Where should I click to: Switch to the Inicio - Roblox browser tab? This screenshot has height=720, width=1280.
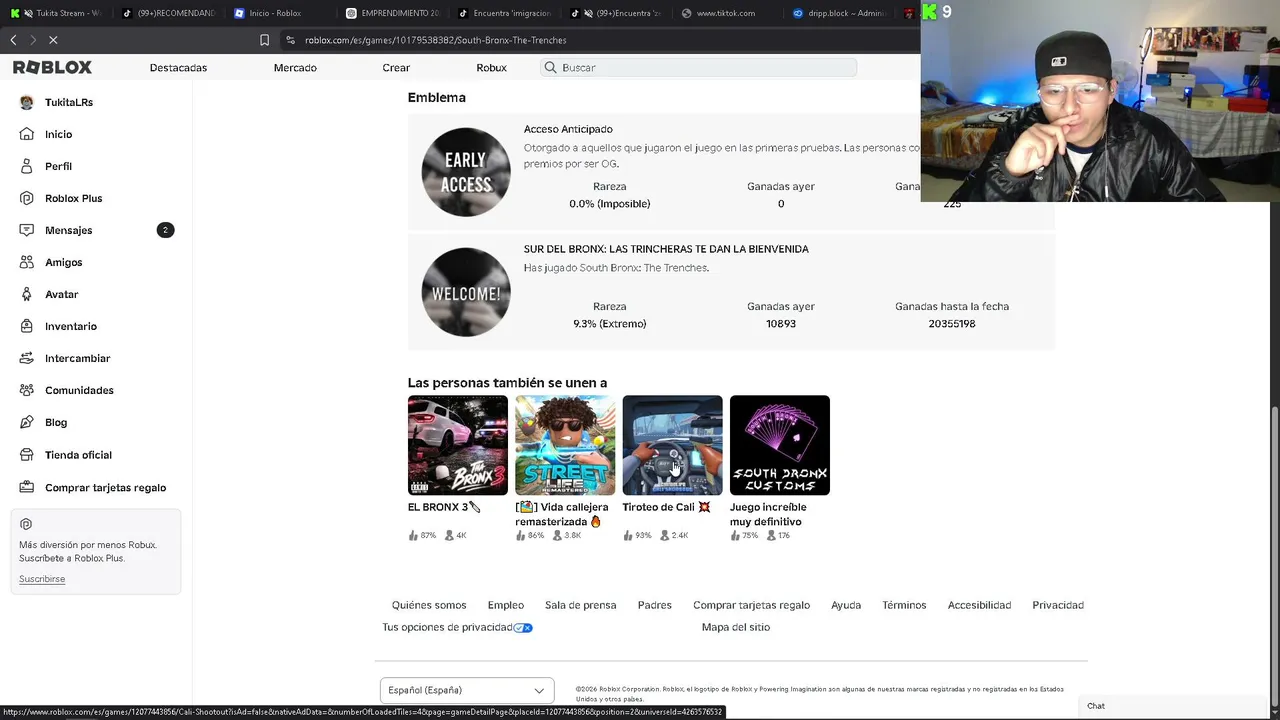coord(276,13)
